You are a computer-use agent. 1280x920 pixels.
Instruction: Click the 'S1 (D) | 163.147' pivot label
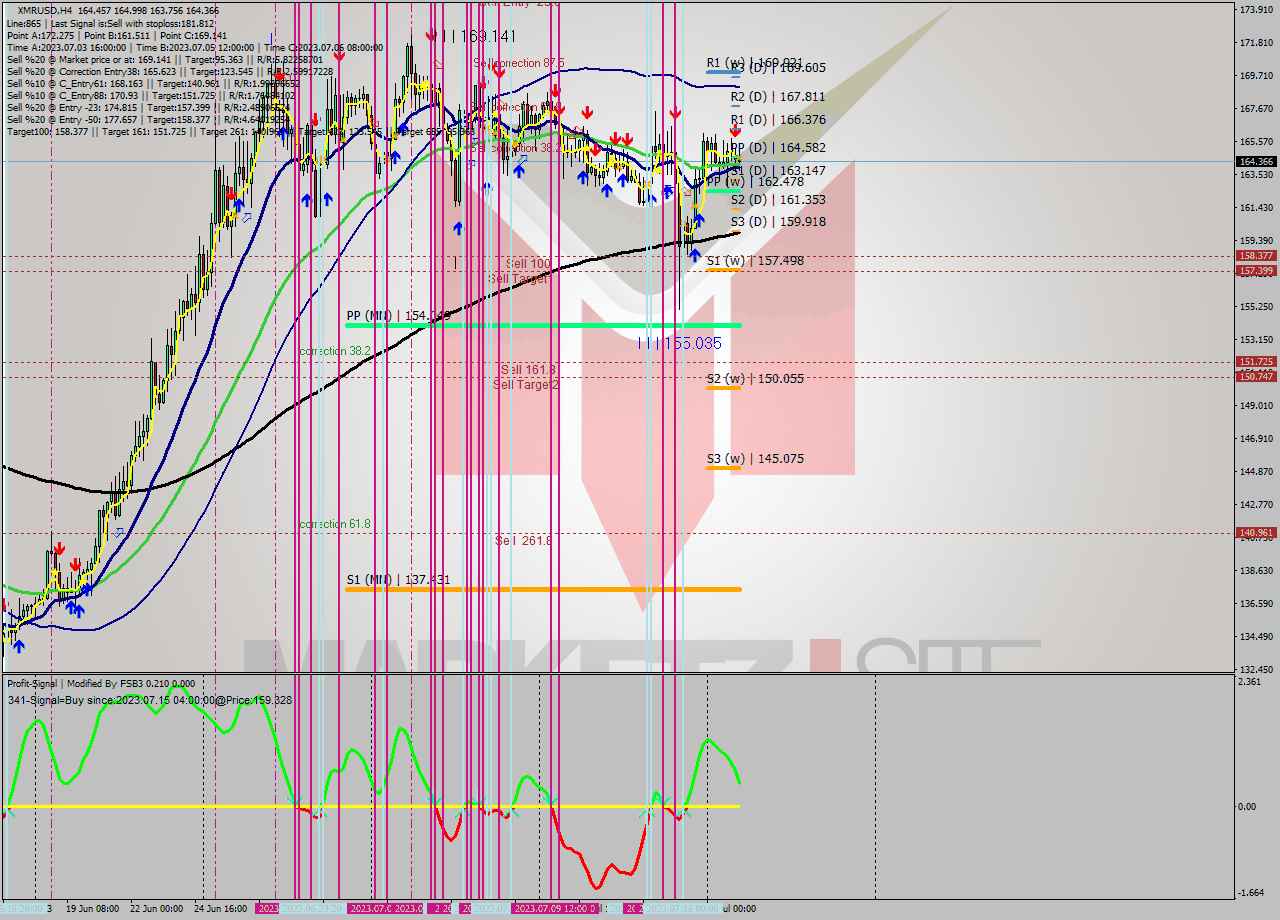(778, 171)
